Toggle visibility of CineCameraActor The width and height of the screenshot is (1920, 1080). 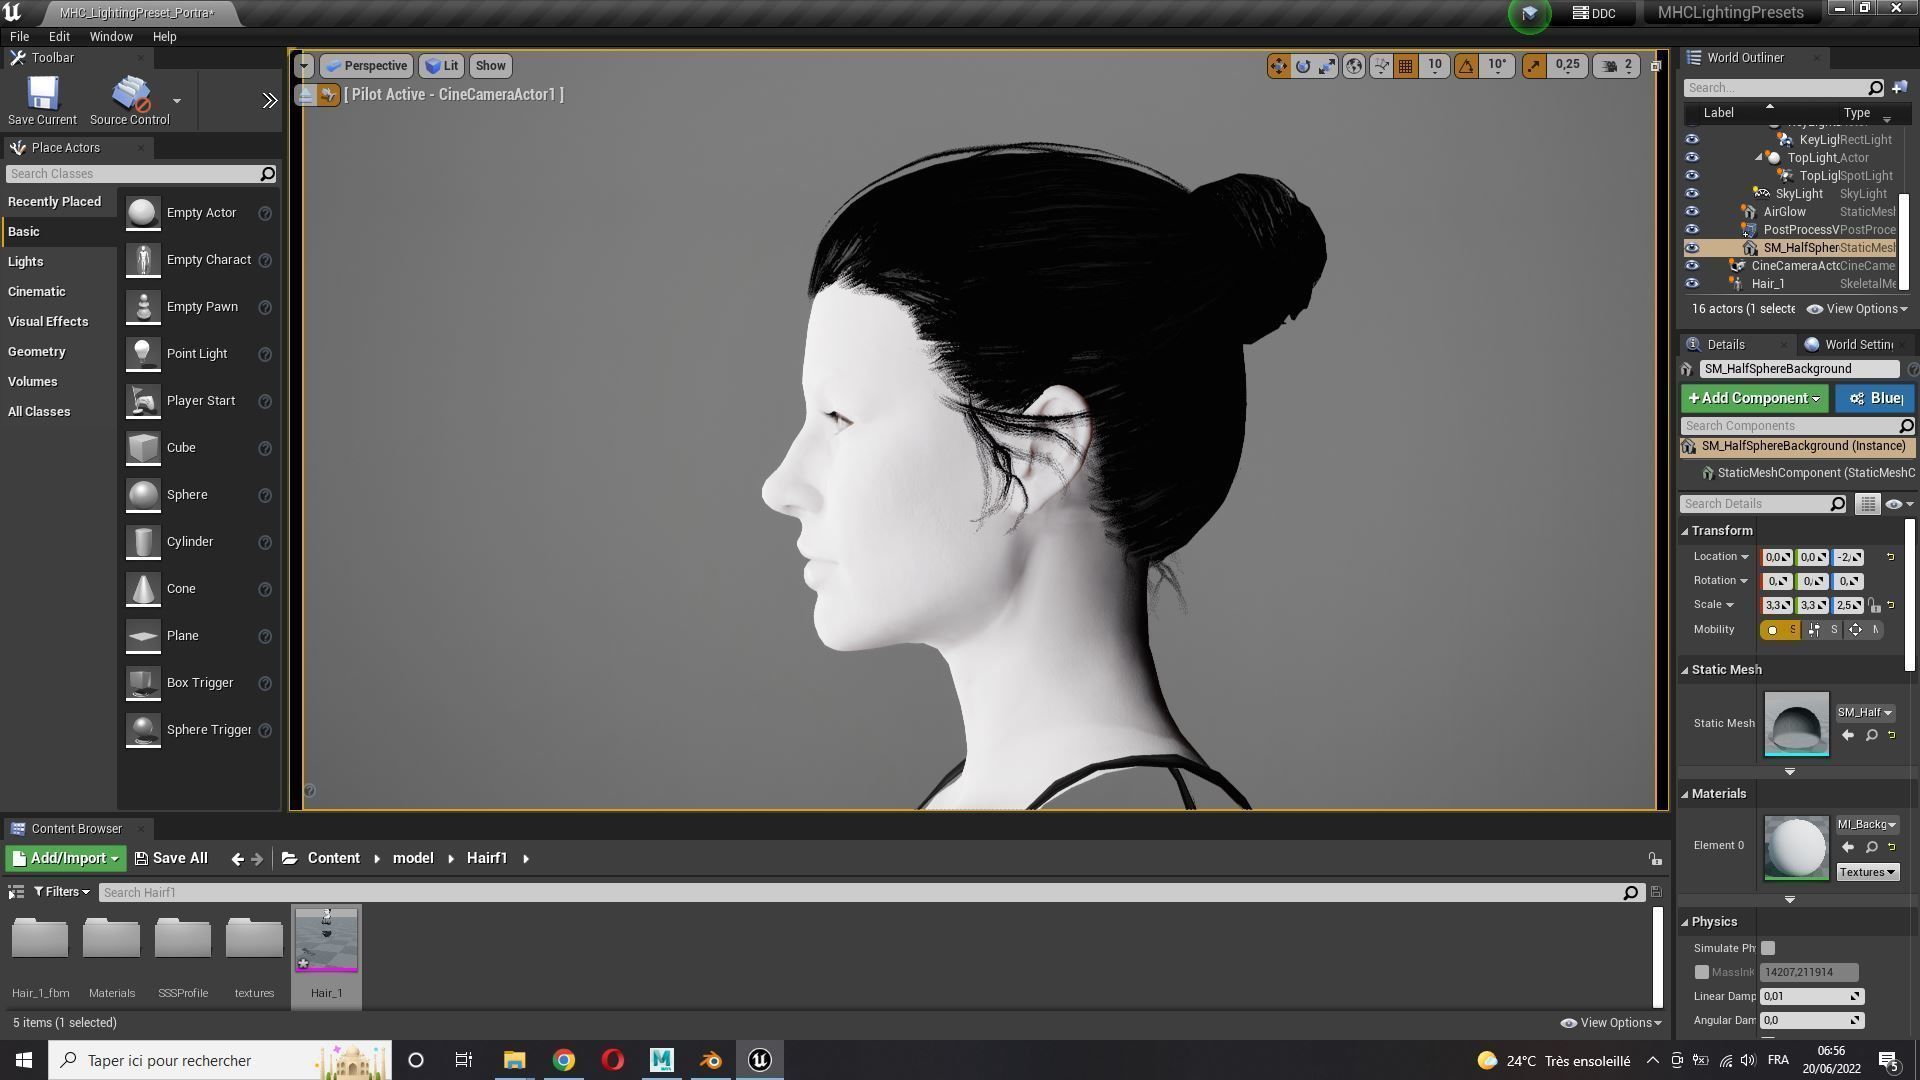[1692, 266]
